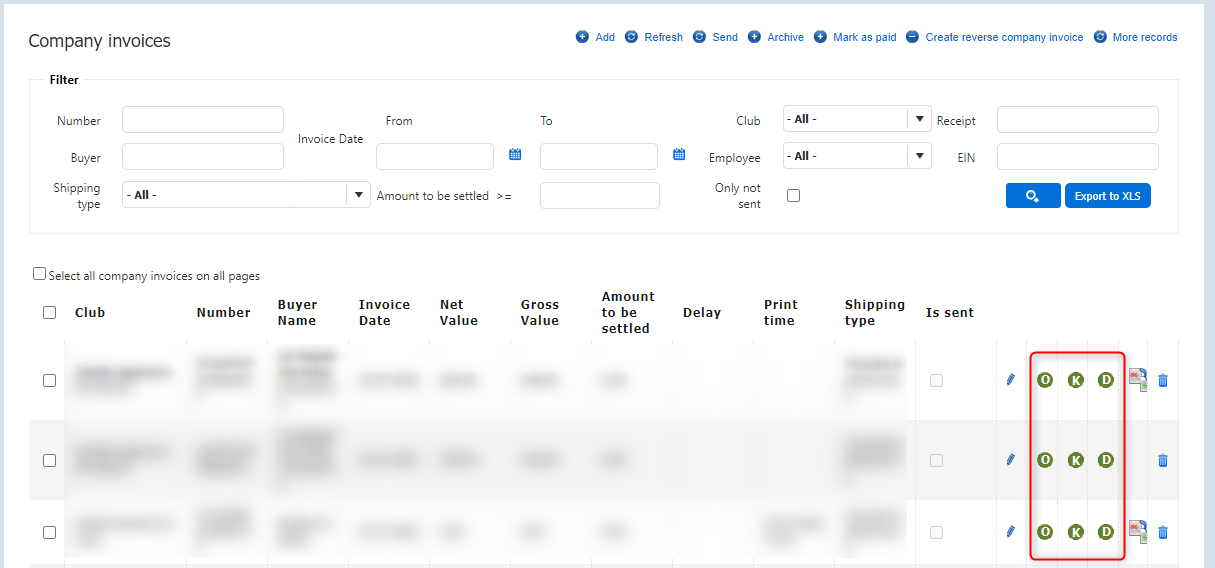Screen dimensions: 1215x568
Task: Click the Export to XLS button
Action: (x=1107, y=196)
